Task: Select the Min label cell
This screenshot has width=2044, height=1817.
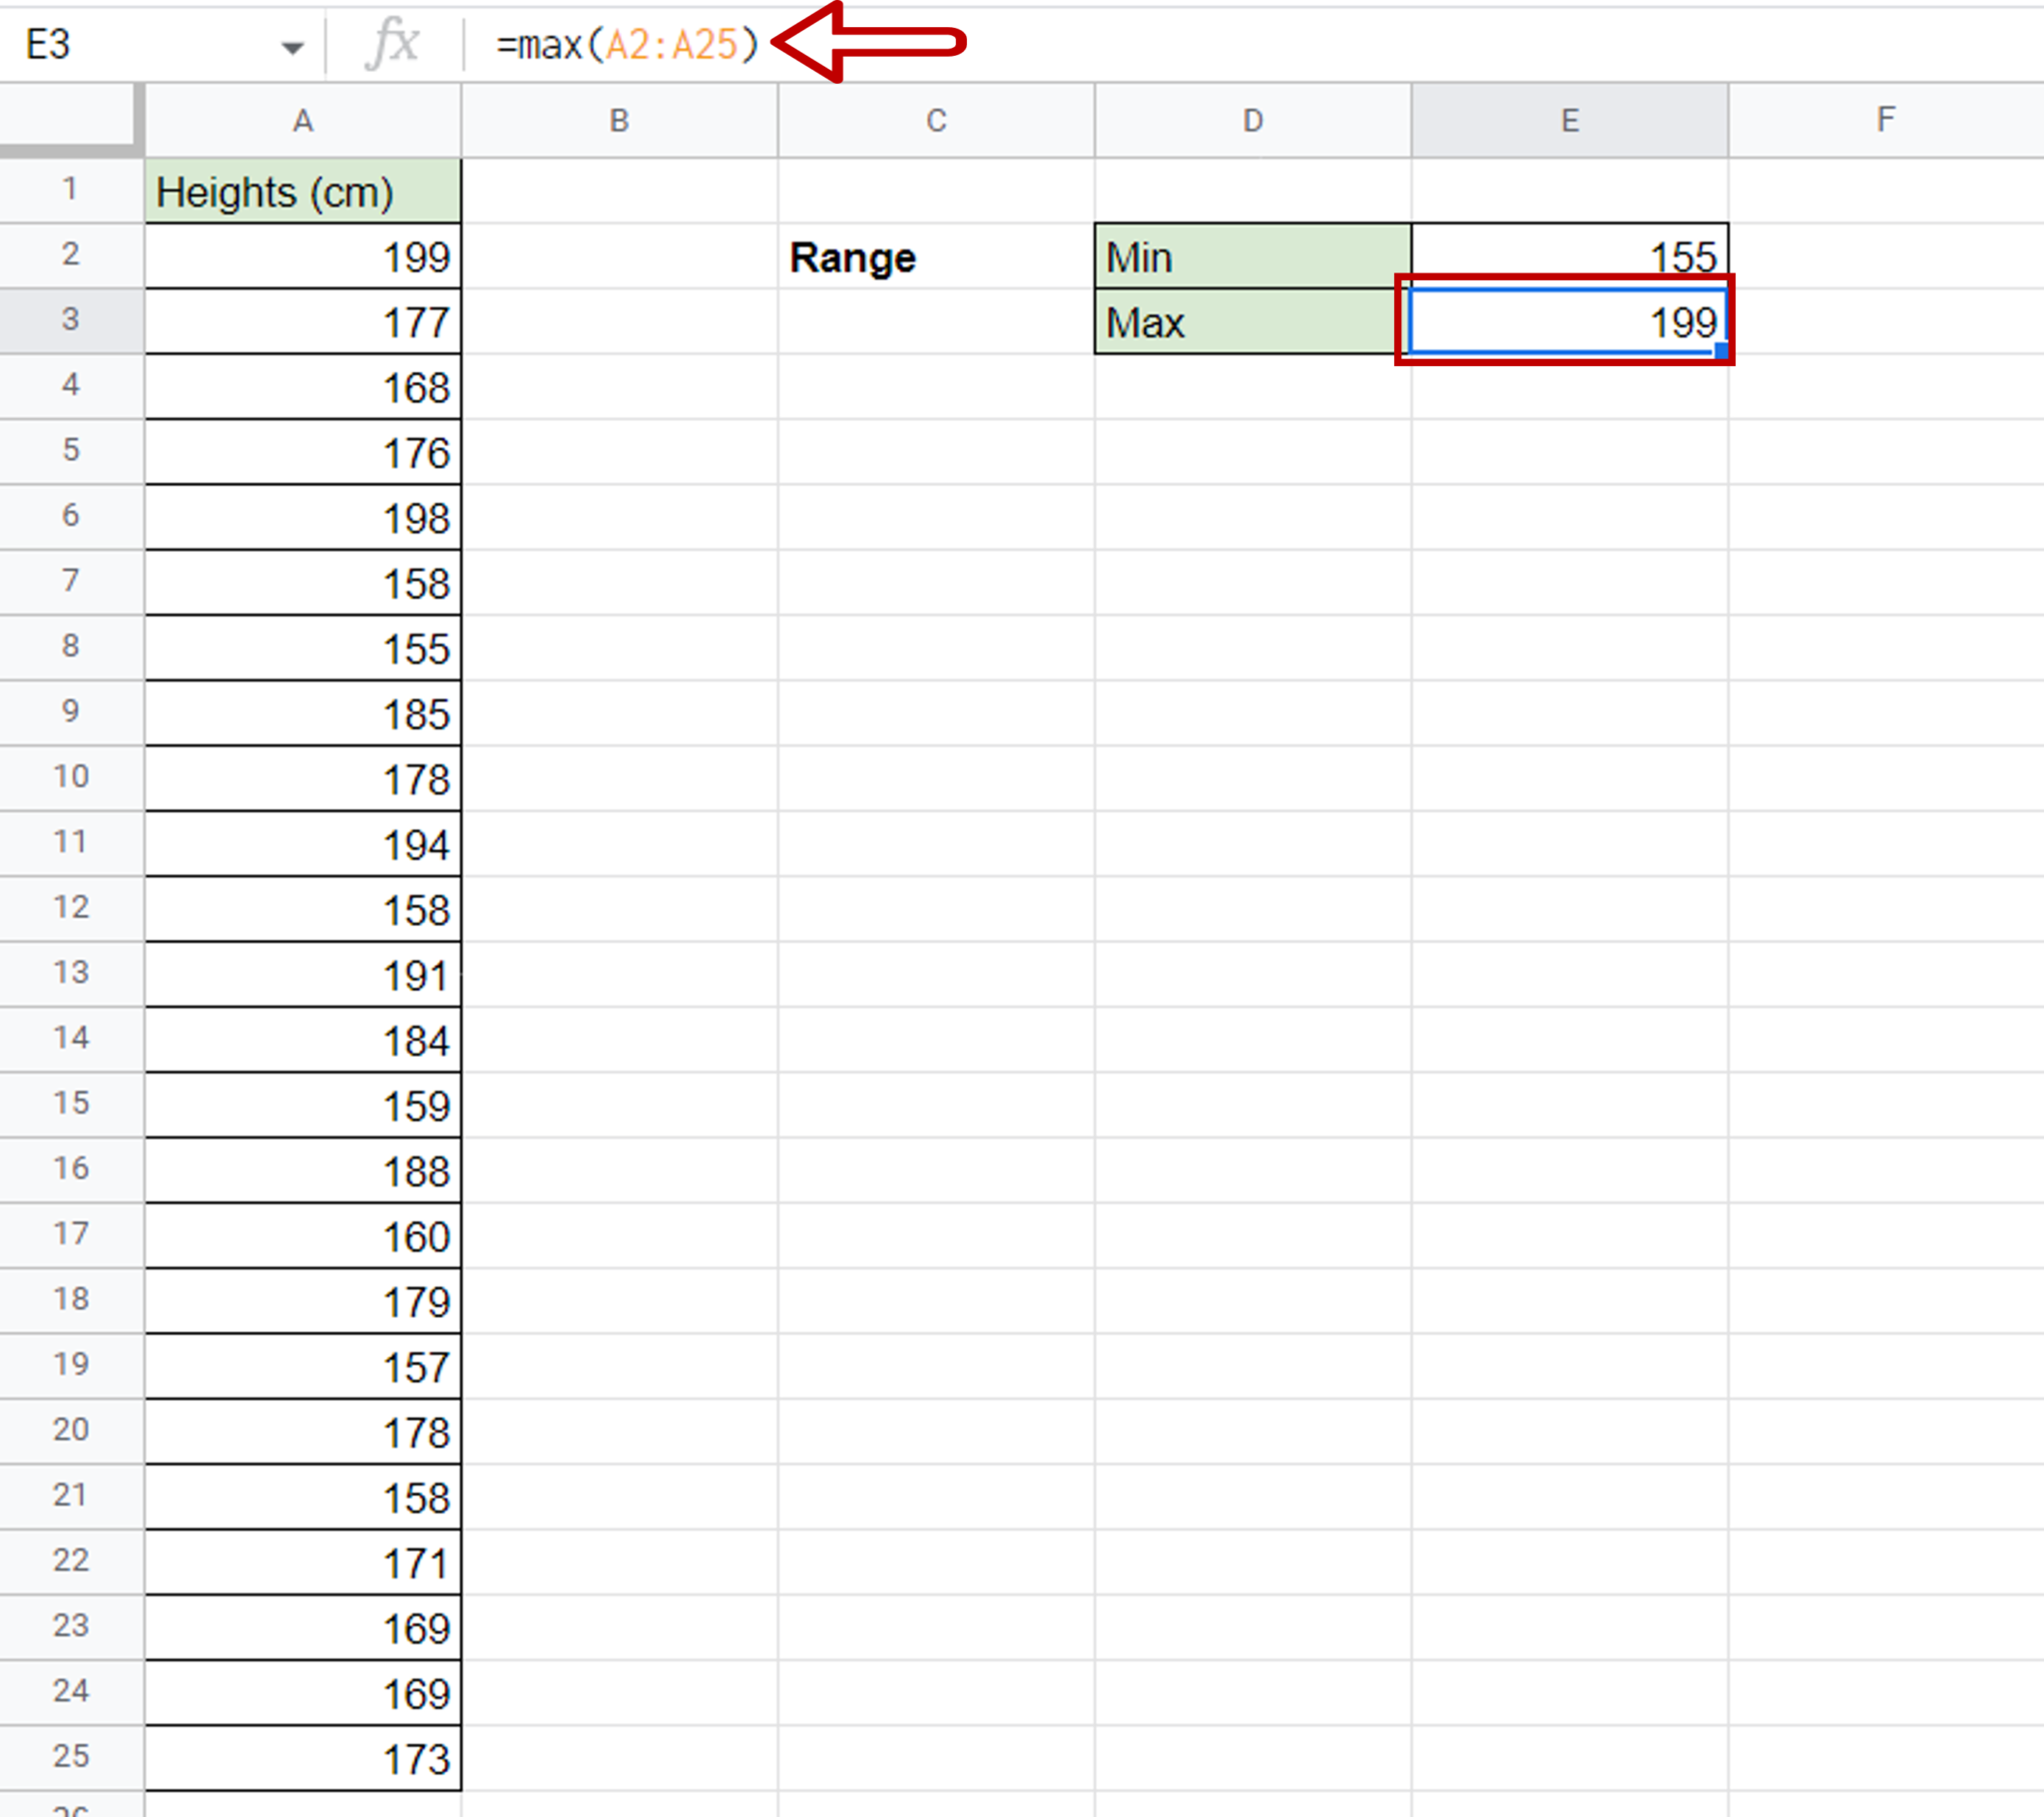Action: click(x=1252, y=257)
